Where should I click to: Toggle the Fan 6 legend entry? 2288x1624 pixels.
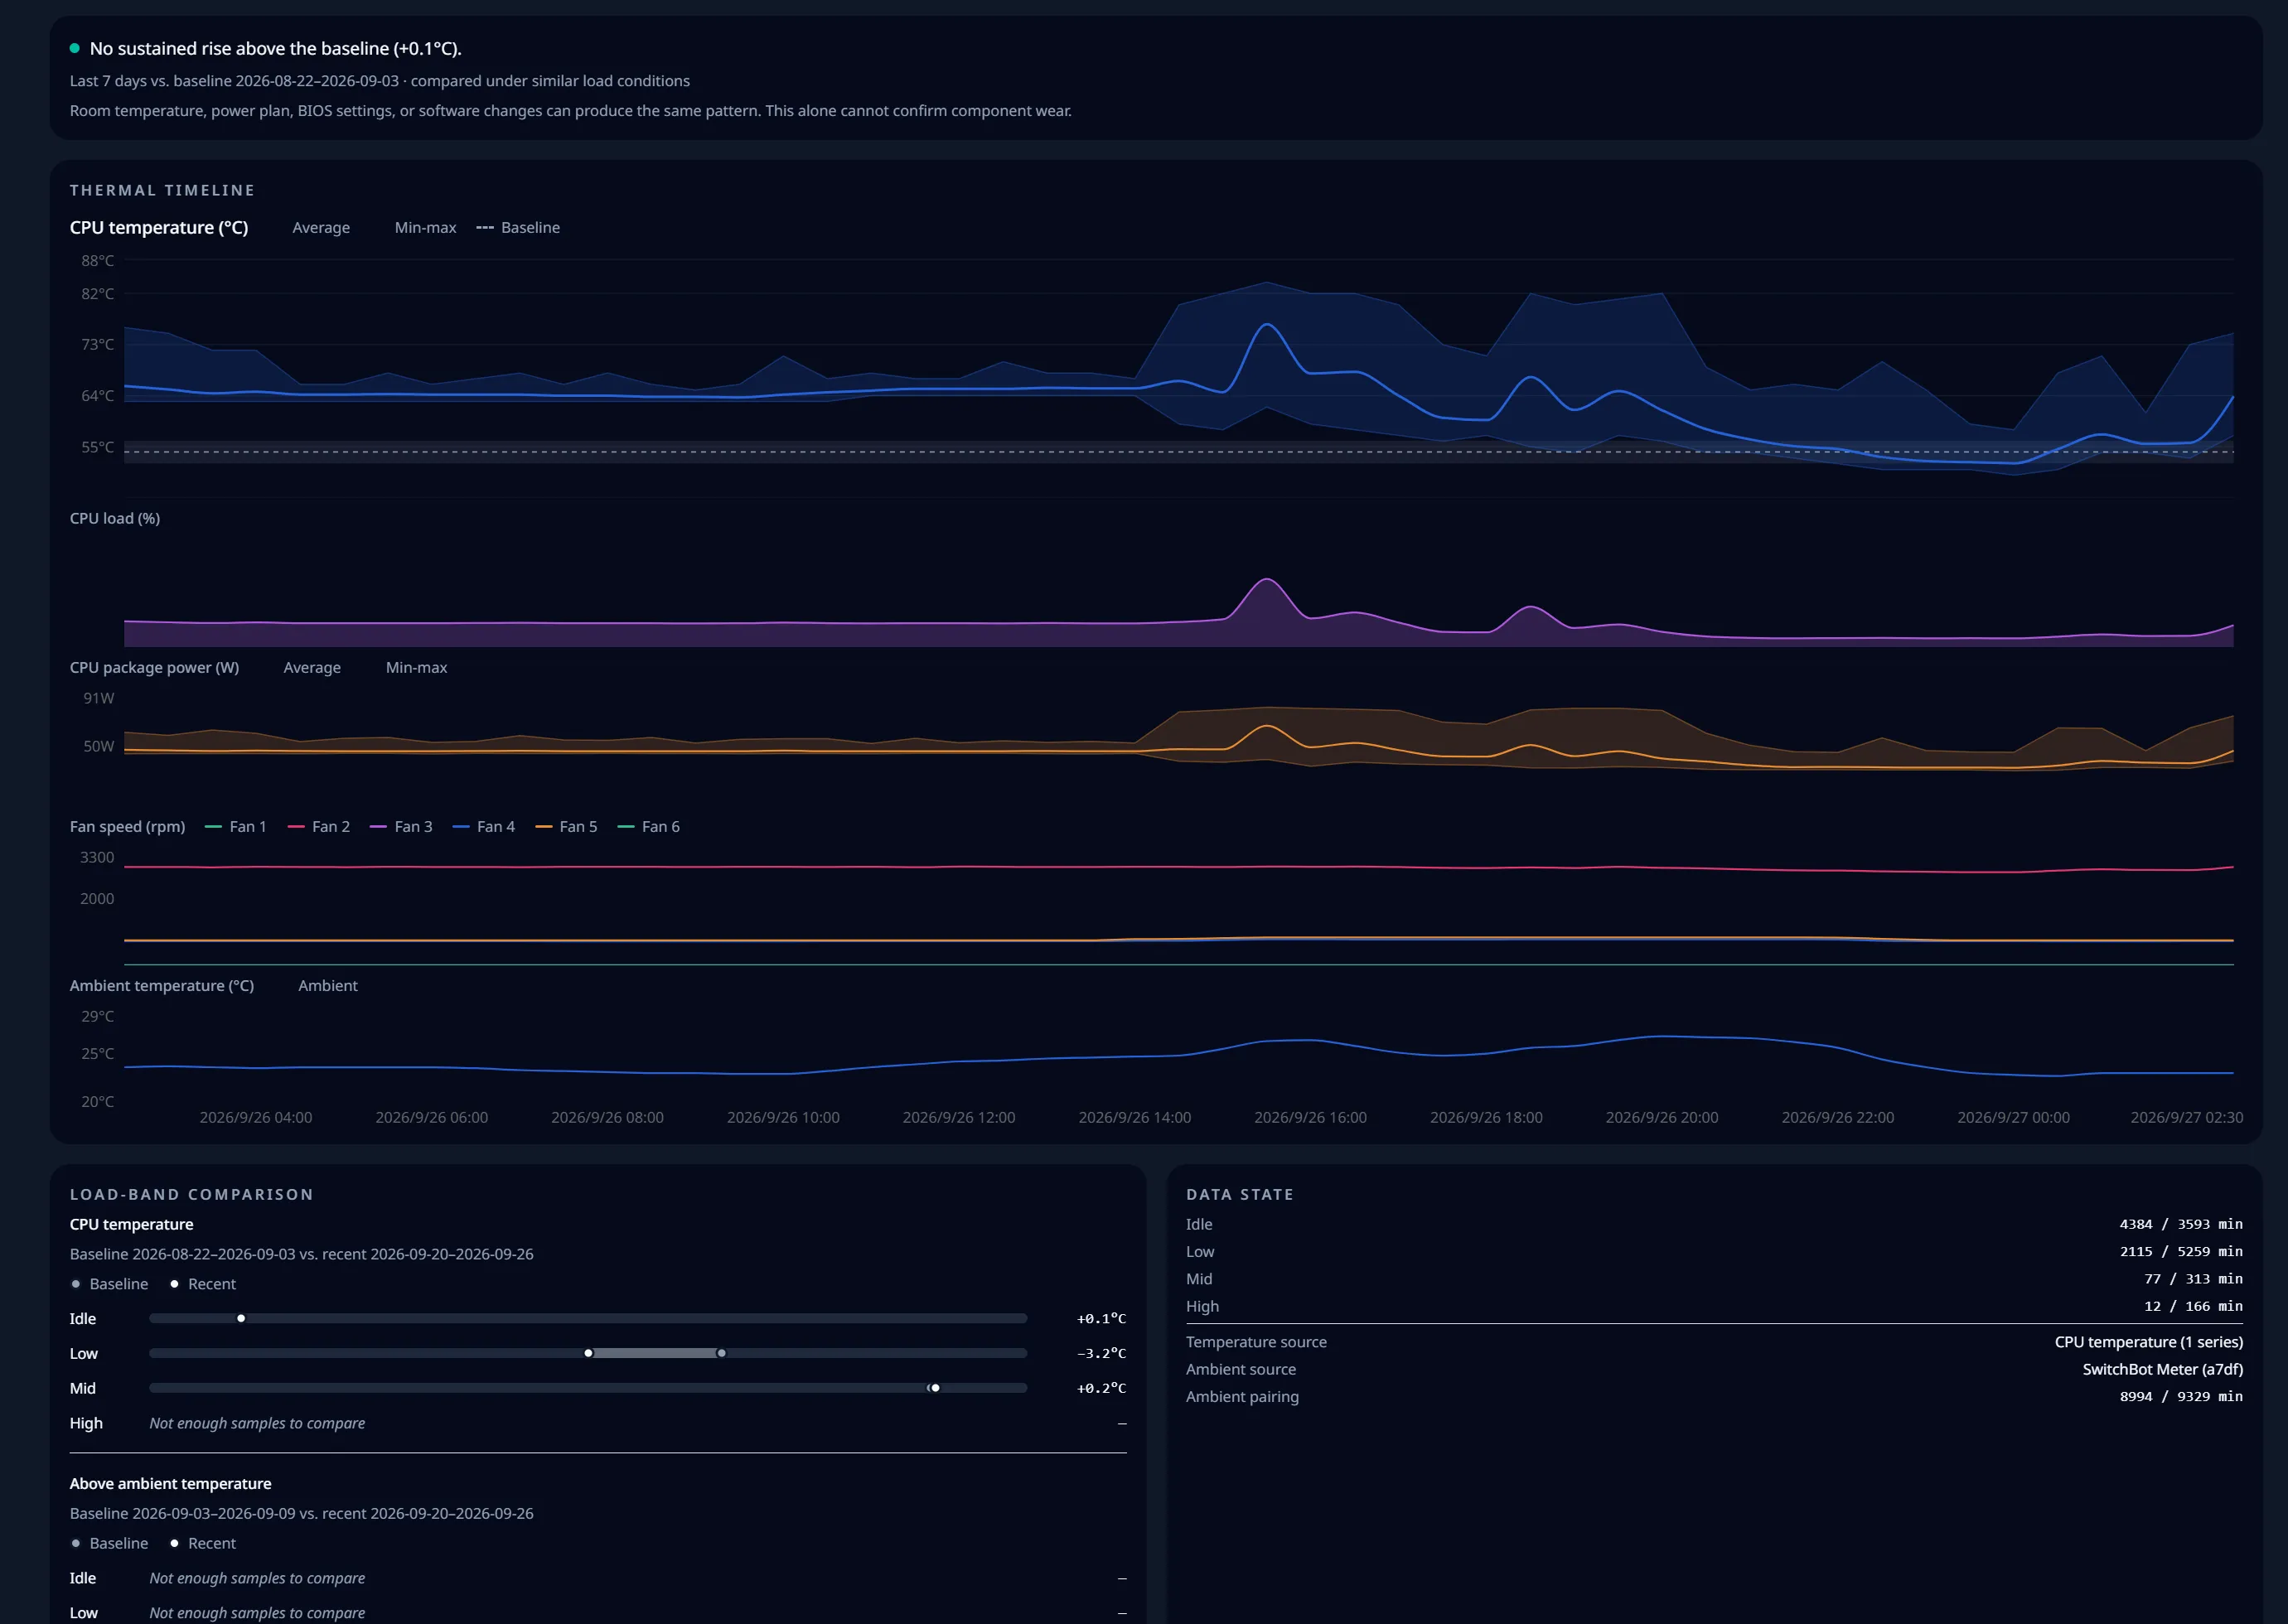(x=649, y=826)
